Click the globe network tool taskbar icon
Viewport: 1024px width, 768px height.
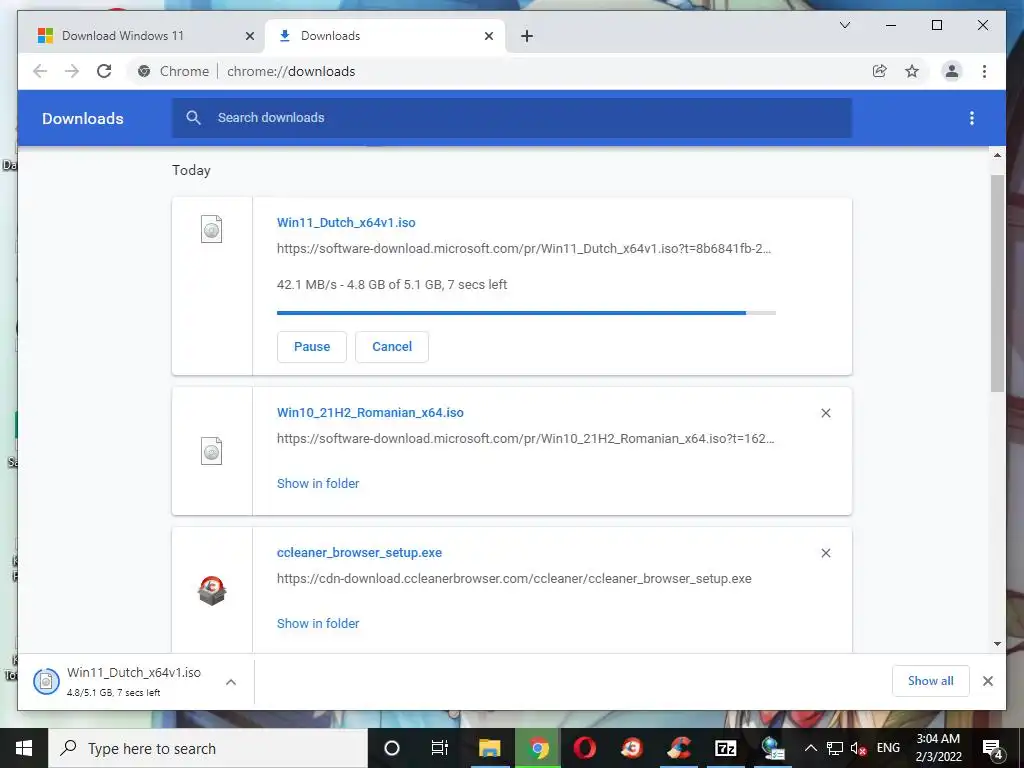click(x=773, y=748)
